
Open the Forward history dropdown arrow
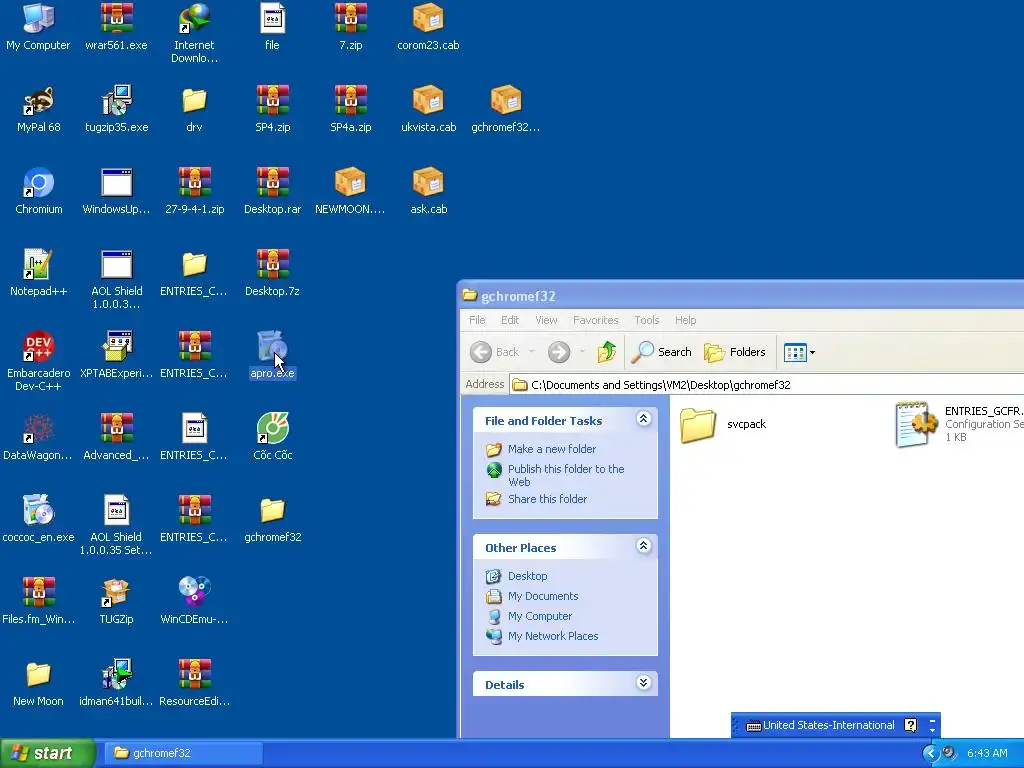(x=582, y=352)
